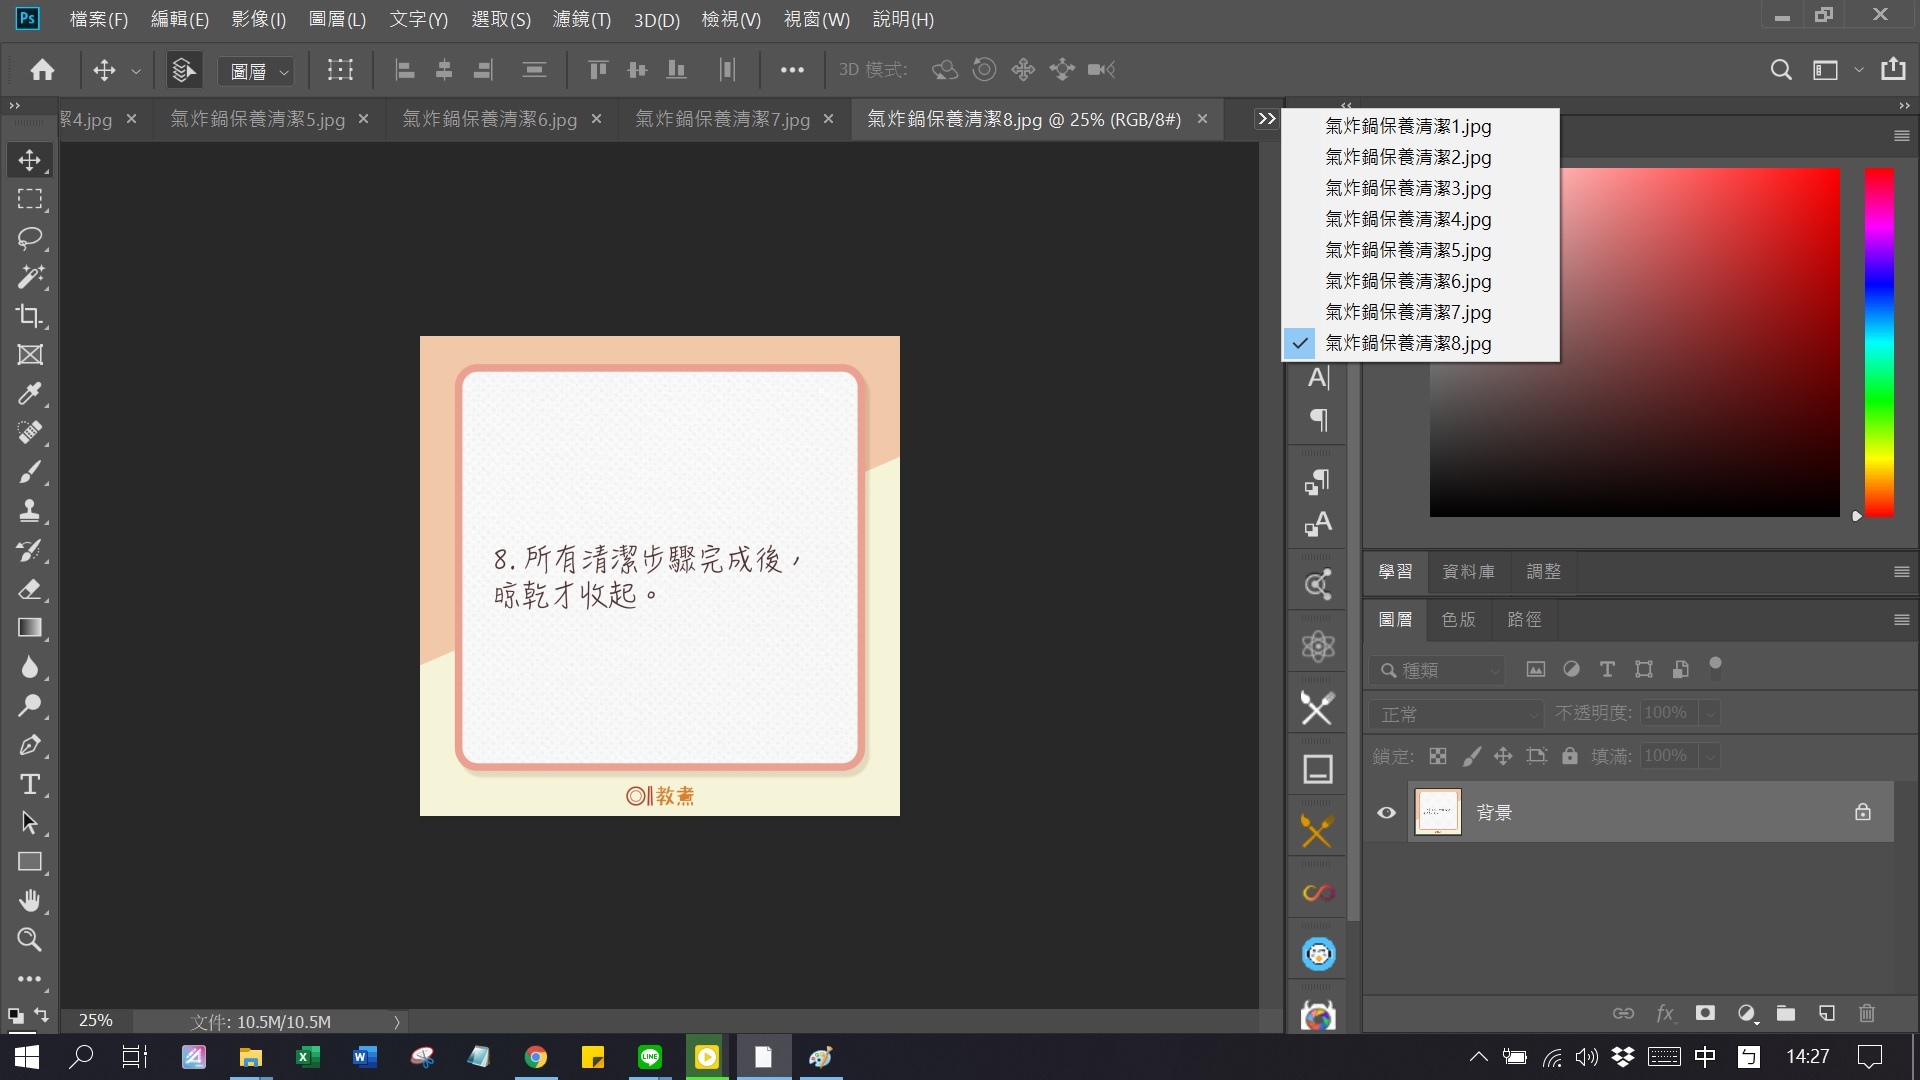Create a new layer
The height and width of the screenshot is (1080, 1920).
click(x=1827, y=1013)
